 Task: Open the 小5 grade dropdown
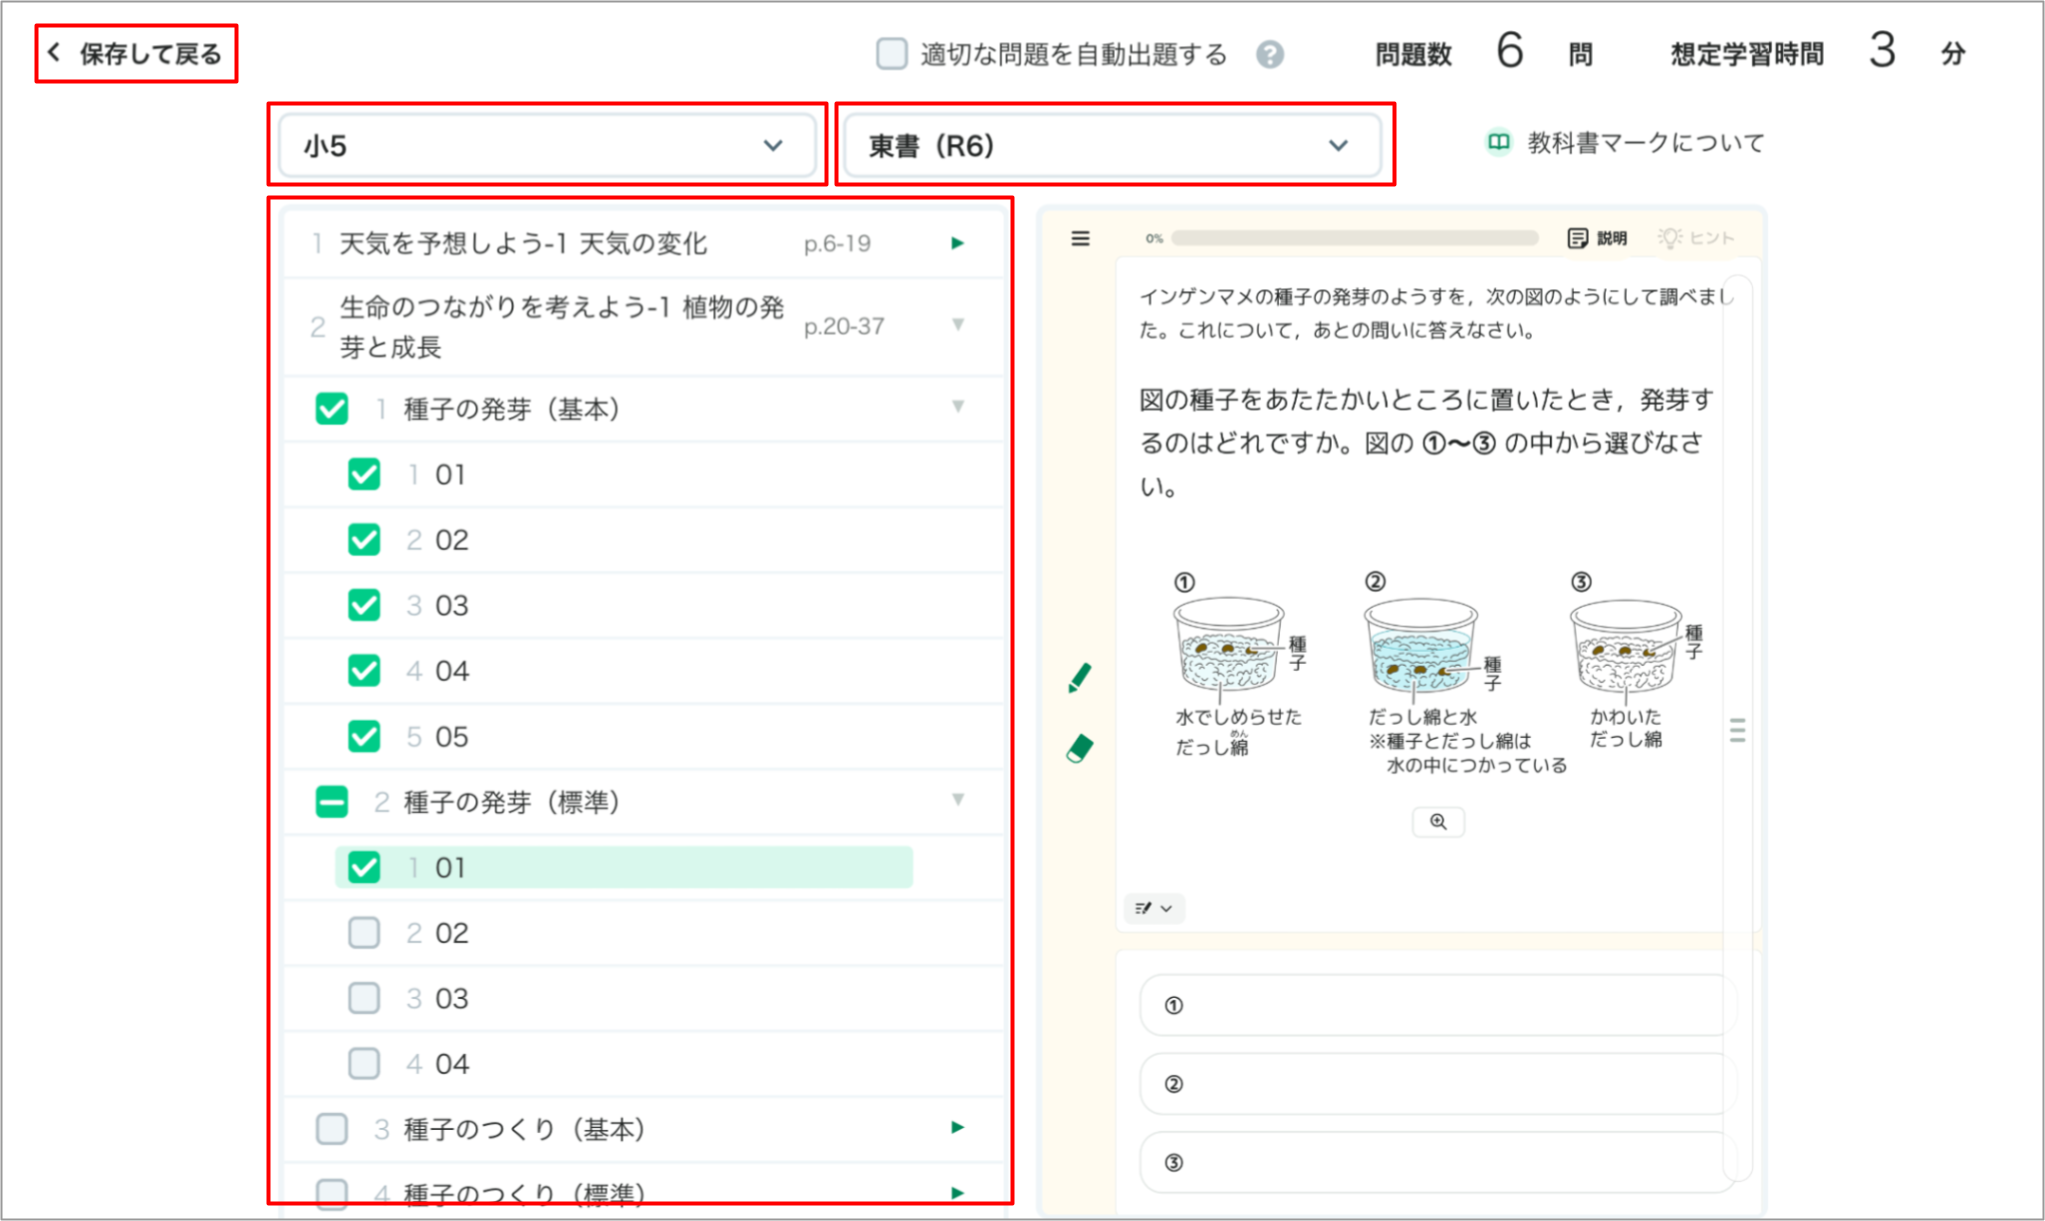pos(546,146)
